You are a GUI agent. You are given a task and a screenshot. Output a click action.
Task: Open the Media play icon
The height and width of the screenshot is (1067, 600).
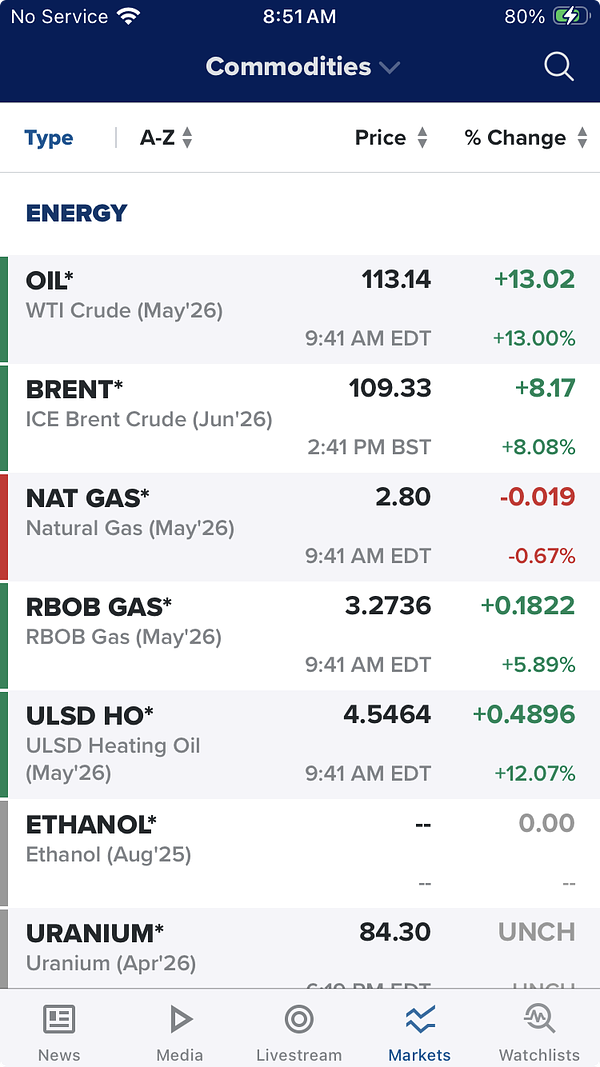(180, 1019)
